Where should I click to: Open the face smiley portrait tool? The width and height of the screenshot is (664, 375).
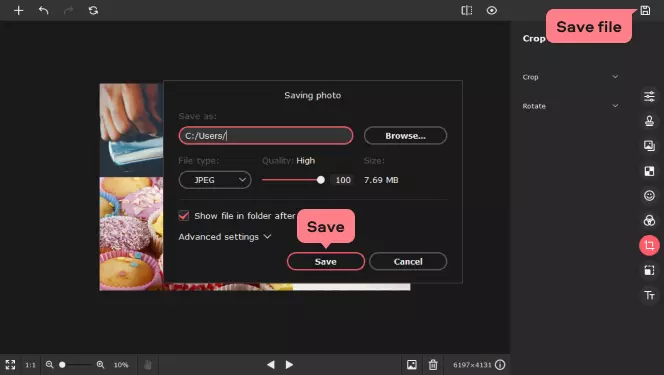649,196
